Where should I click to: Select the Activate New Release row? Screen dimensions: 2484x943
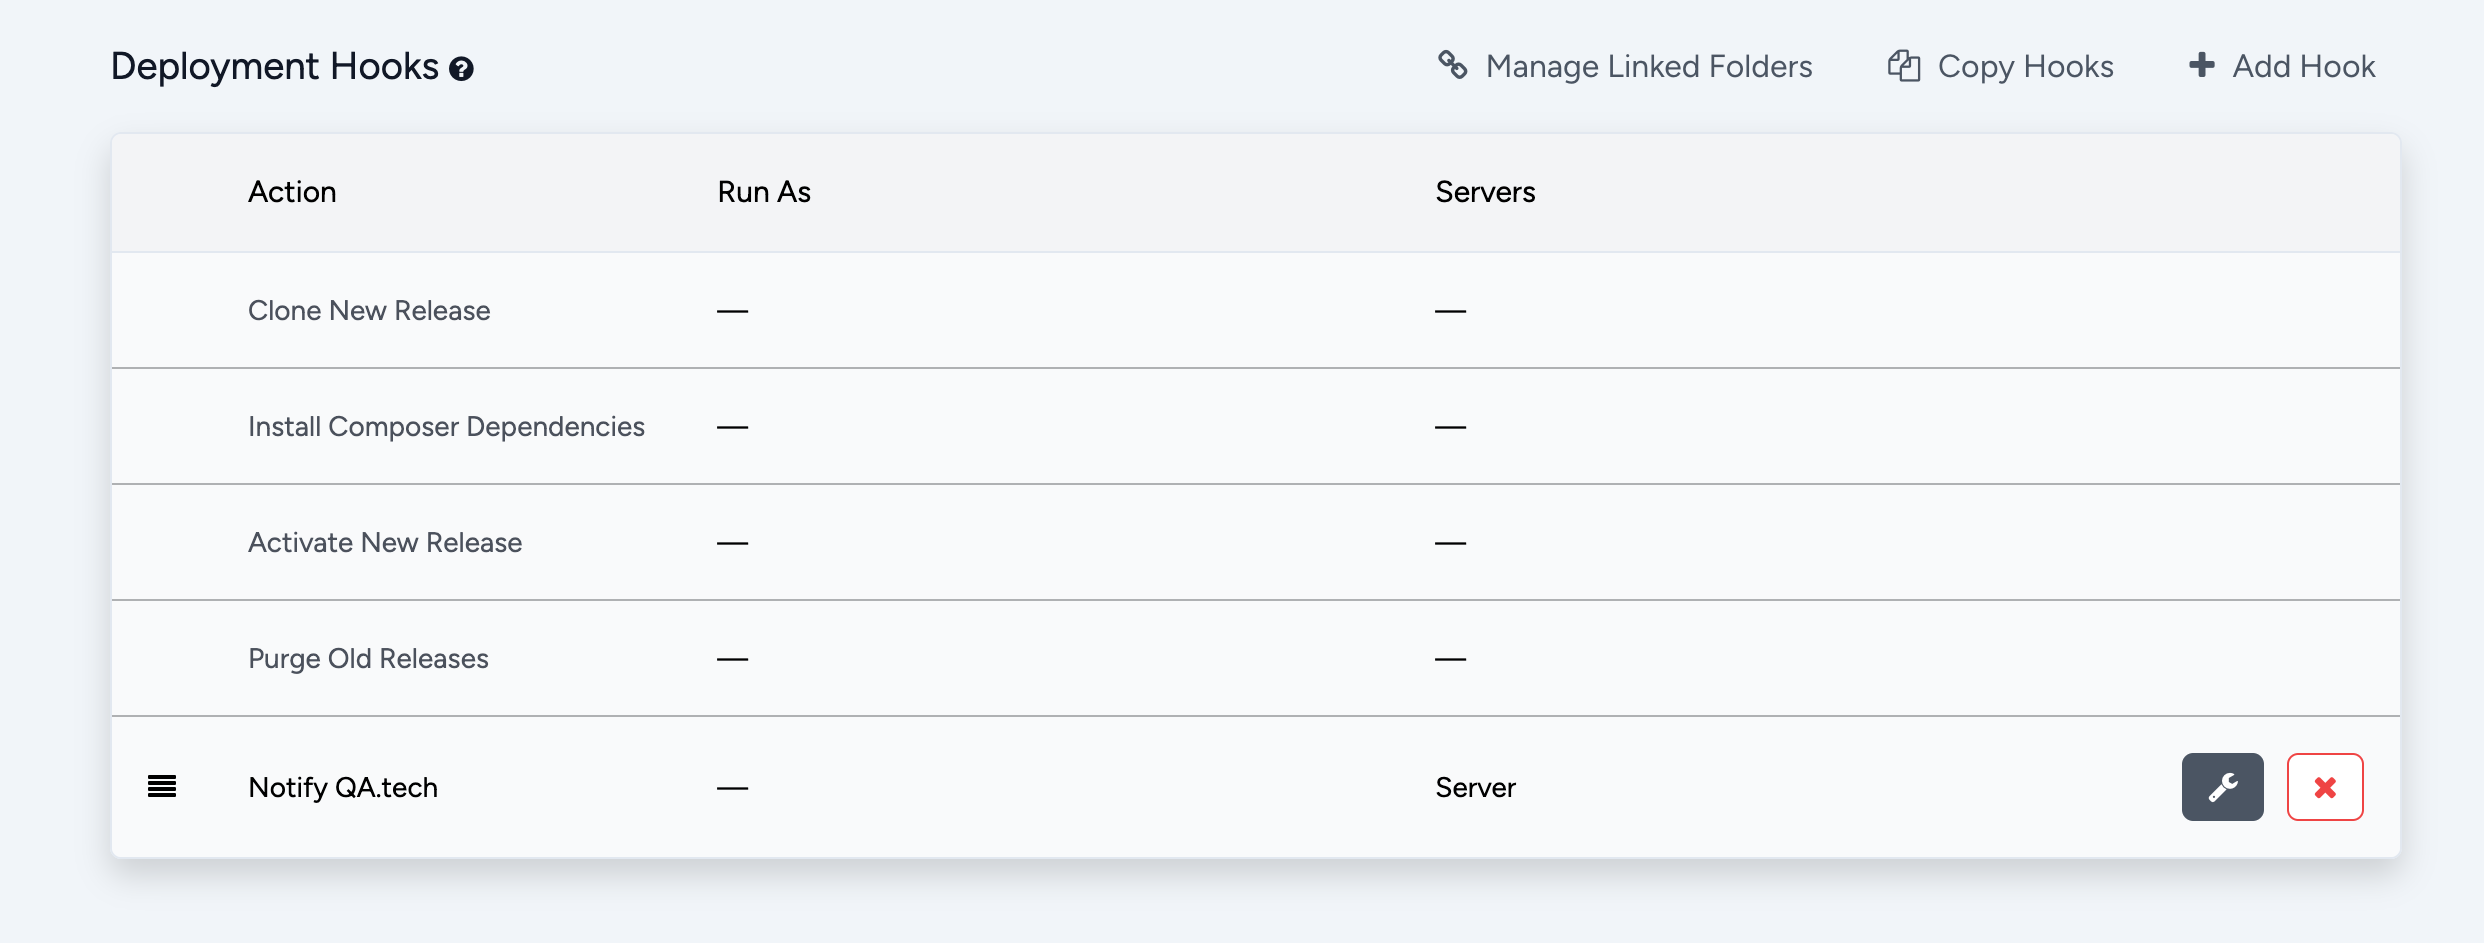(385, 543)
